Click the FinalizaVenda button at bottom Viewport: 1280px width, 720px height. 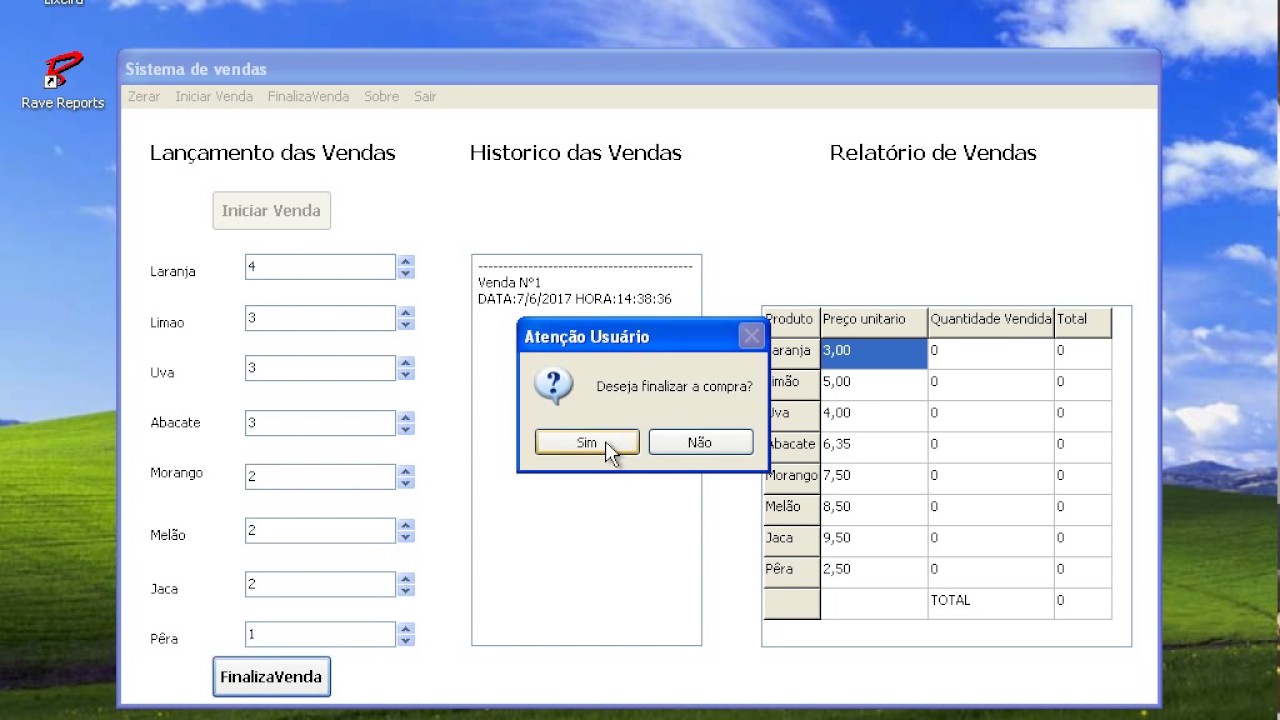coord(271,677)
